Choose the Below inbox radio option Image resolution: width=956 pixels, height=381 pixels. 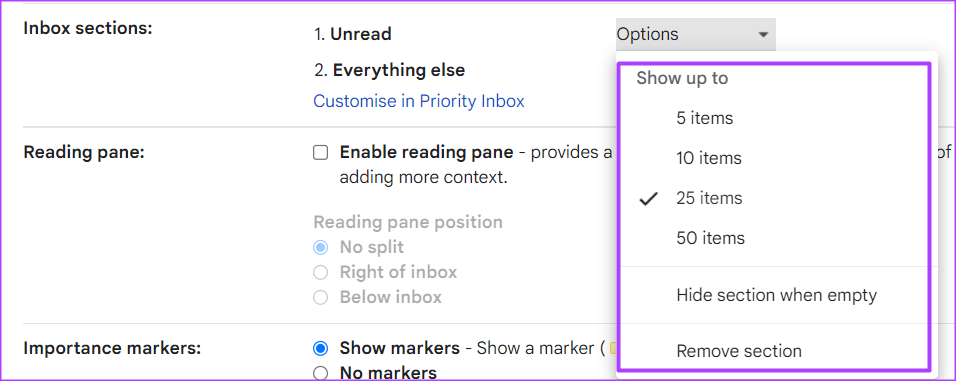[320, 297]
